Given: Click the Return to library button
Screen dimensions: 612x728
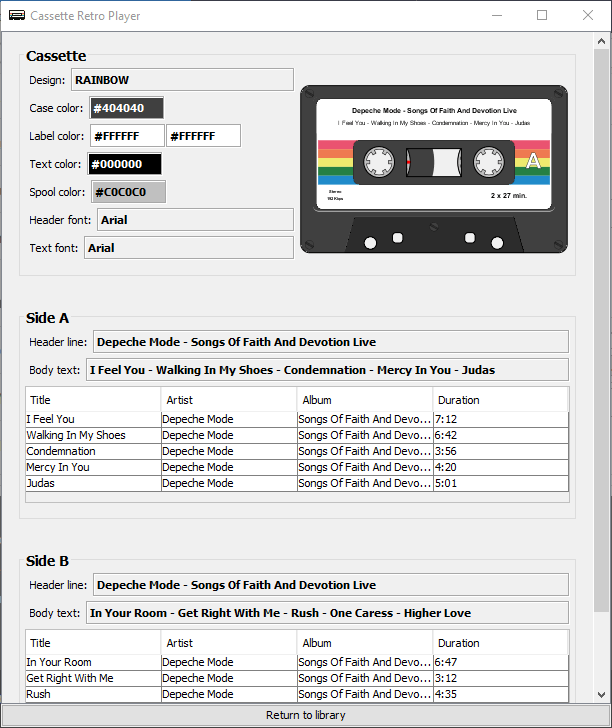Looking at the screenshot, I should 305,715.
